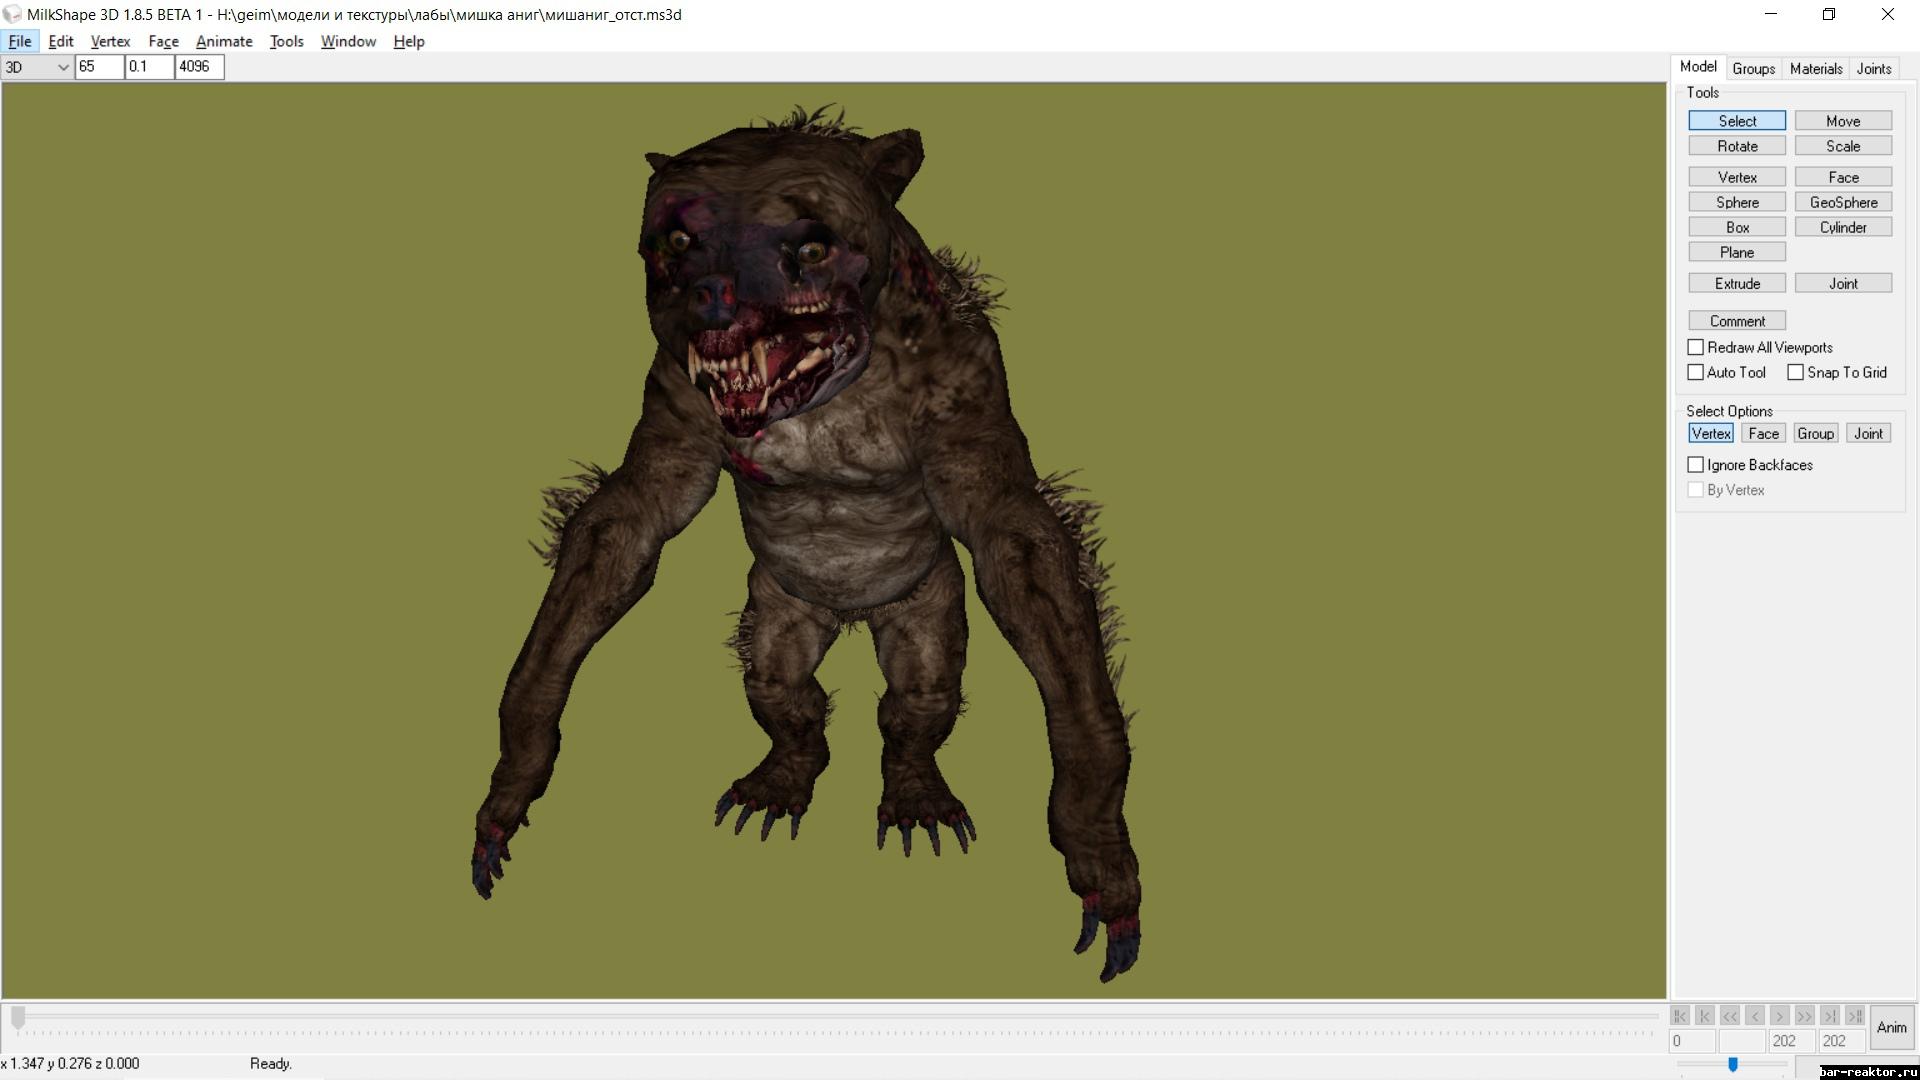Open the Window menu

[x=348, y=41]
